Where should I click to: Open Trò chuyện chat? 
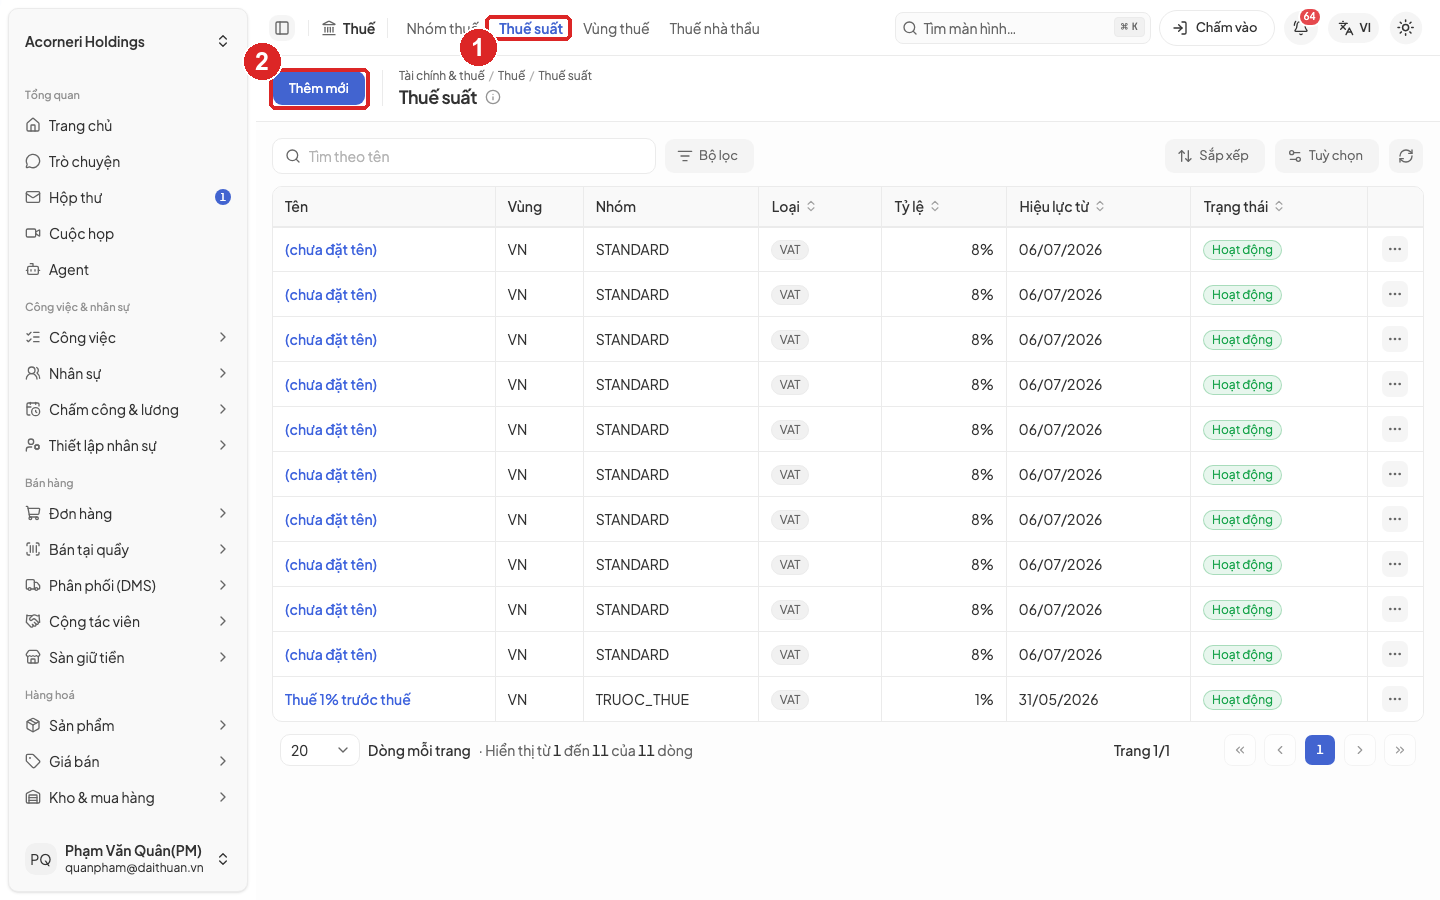click(128, 162)
